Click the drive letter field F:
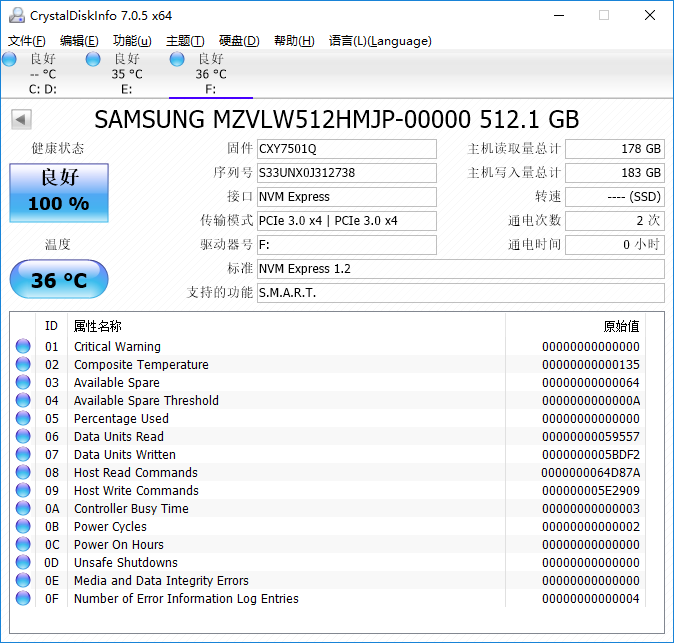The image size is (674, 643). (x=347, y=245)
